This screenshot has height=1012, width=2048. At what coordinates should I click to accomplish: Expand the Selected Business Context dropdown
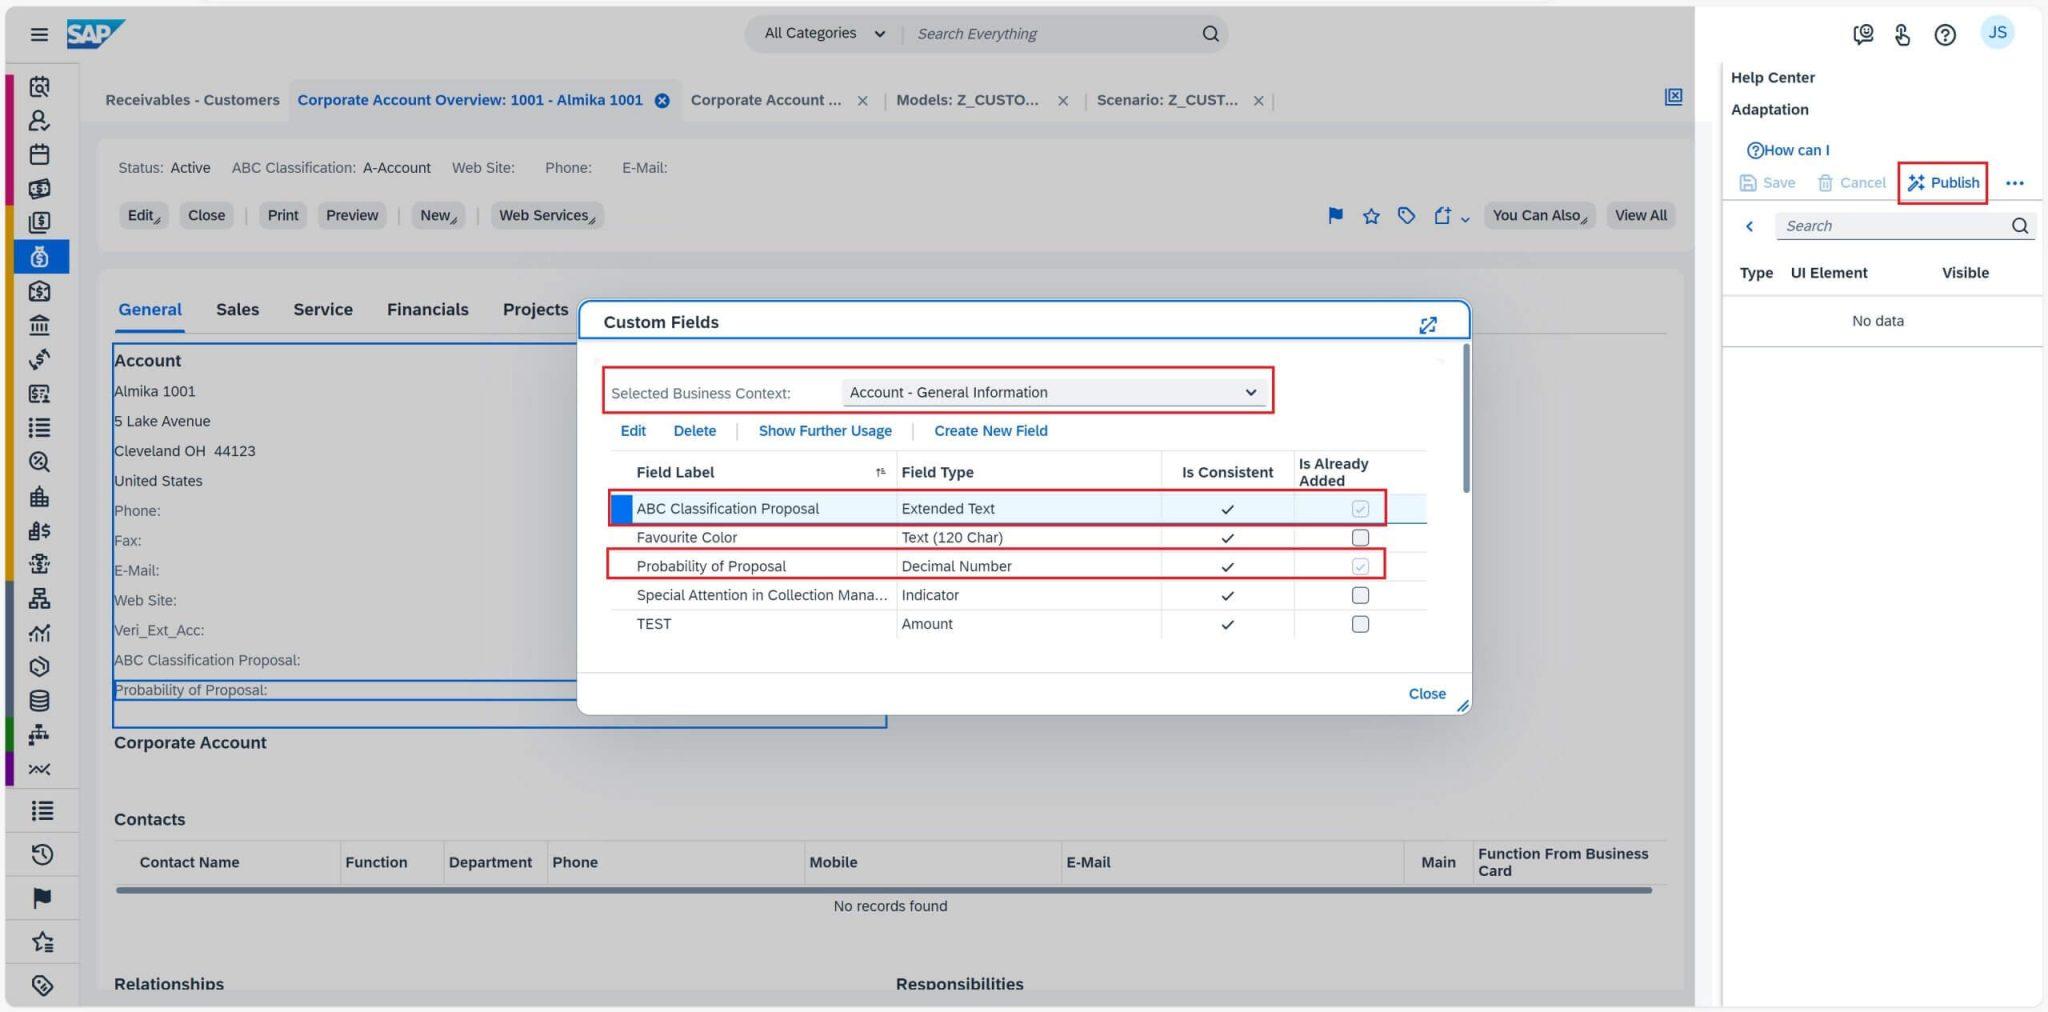pos(1250,392)
